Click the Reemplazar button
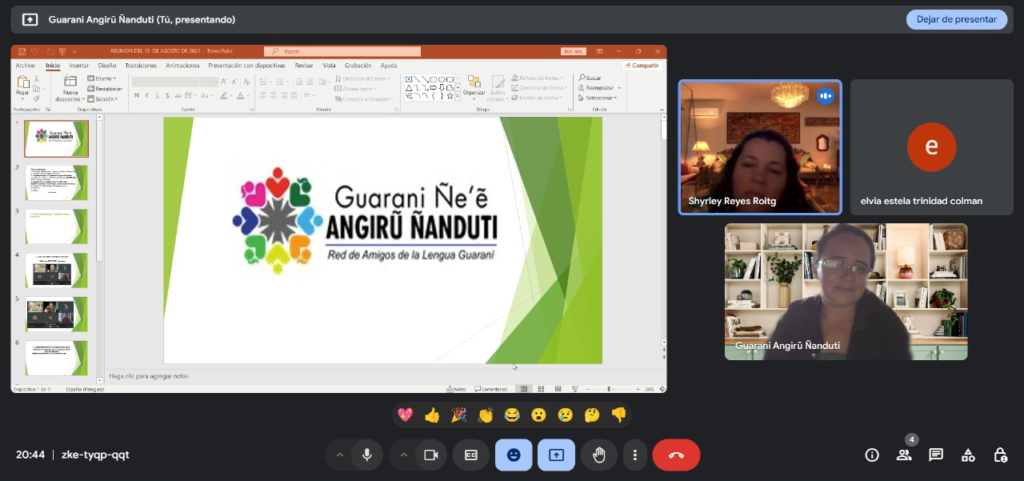The width and height of the screenshot is (1024, 481). click(x=599, y=87)
